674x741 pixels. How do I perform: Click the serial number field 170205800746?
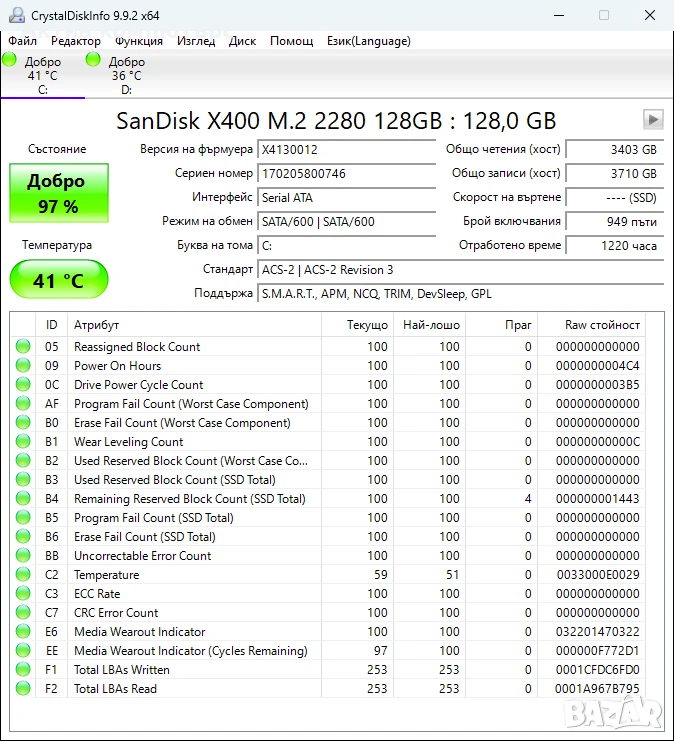tap(346, 174)
